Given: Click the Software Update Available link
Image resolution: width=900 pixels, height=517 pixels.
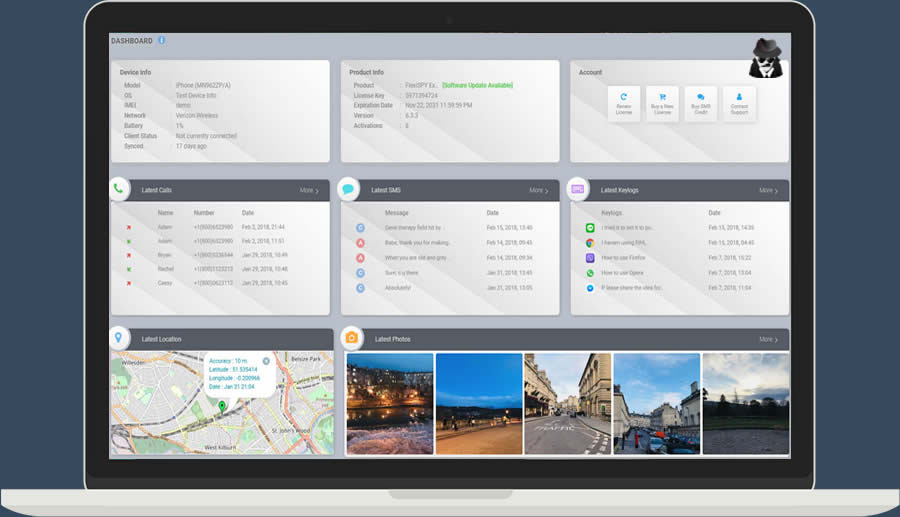Looking at the screenshot, I should (x=478, y=85).
